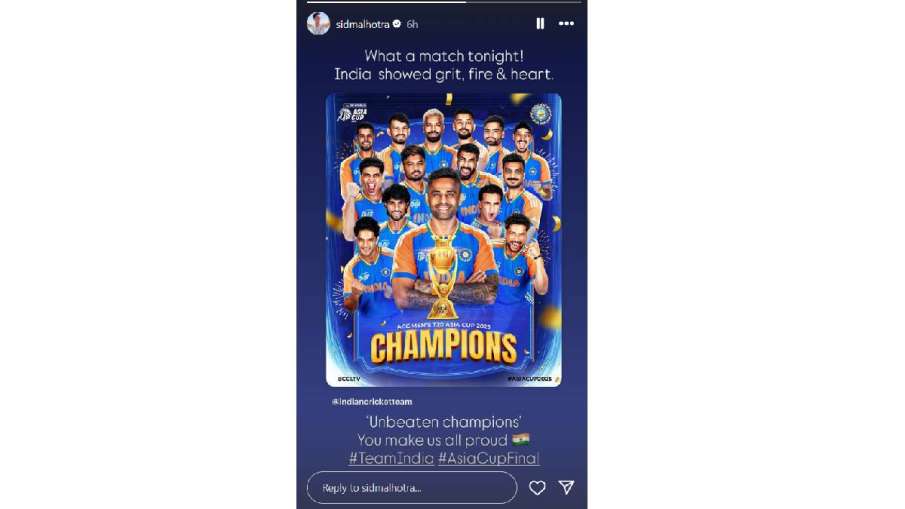This screenshot has width=905, height=509.
Task: Click the 6h timestamp label
Action: pos(412,24)
